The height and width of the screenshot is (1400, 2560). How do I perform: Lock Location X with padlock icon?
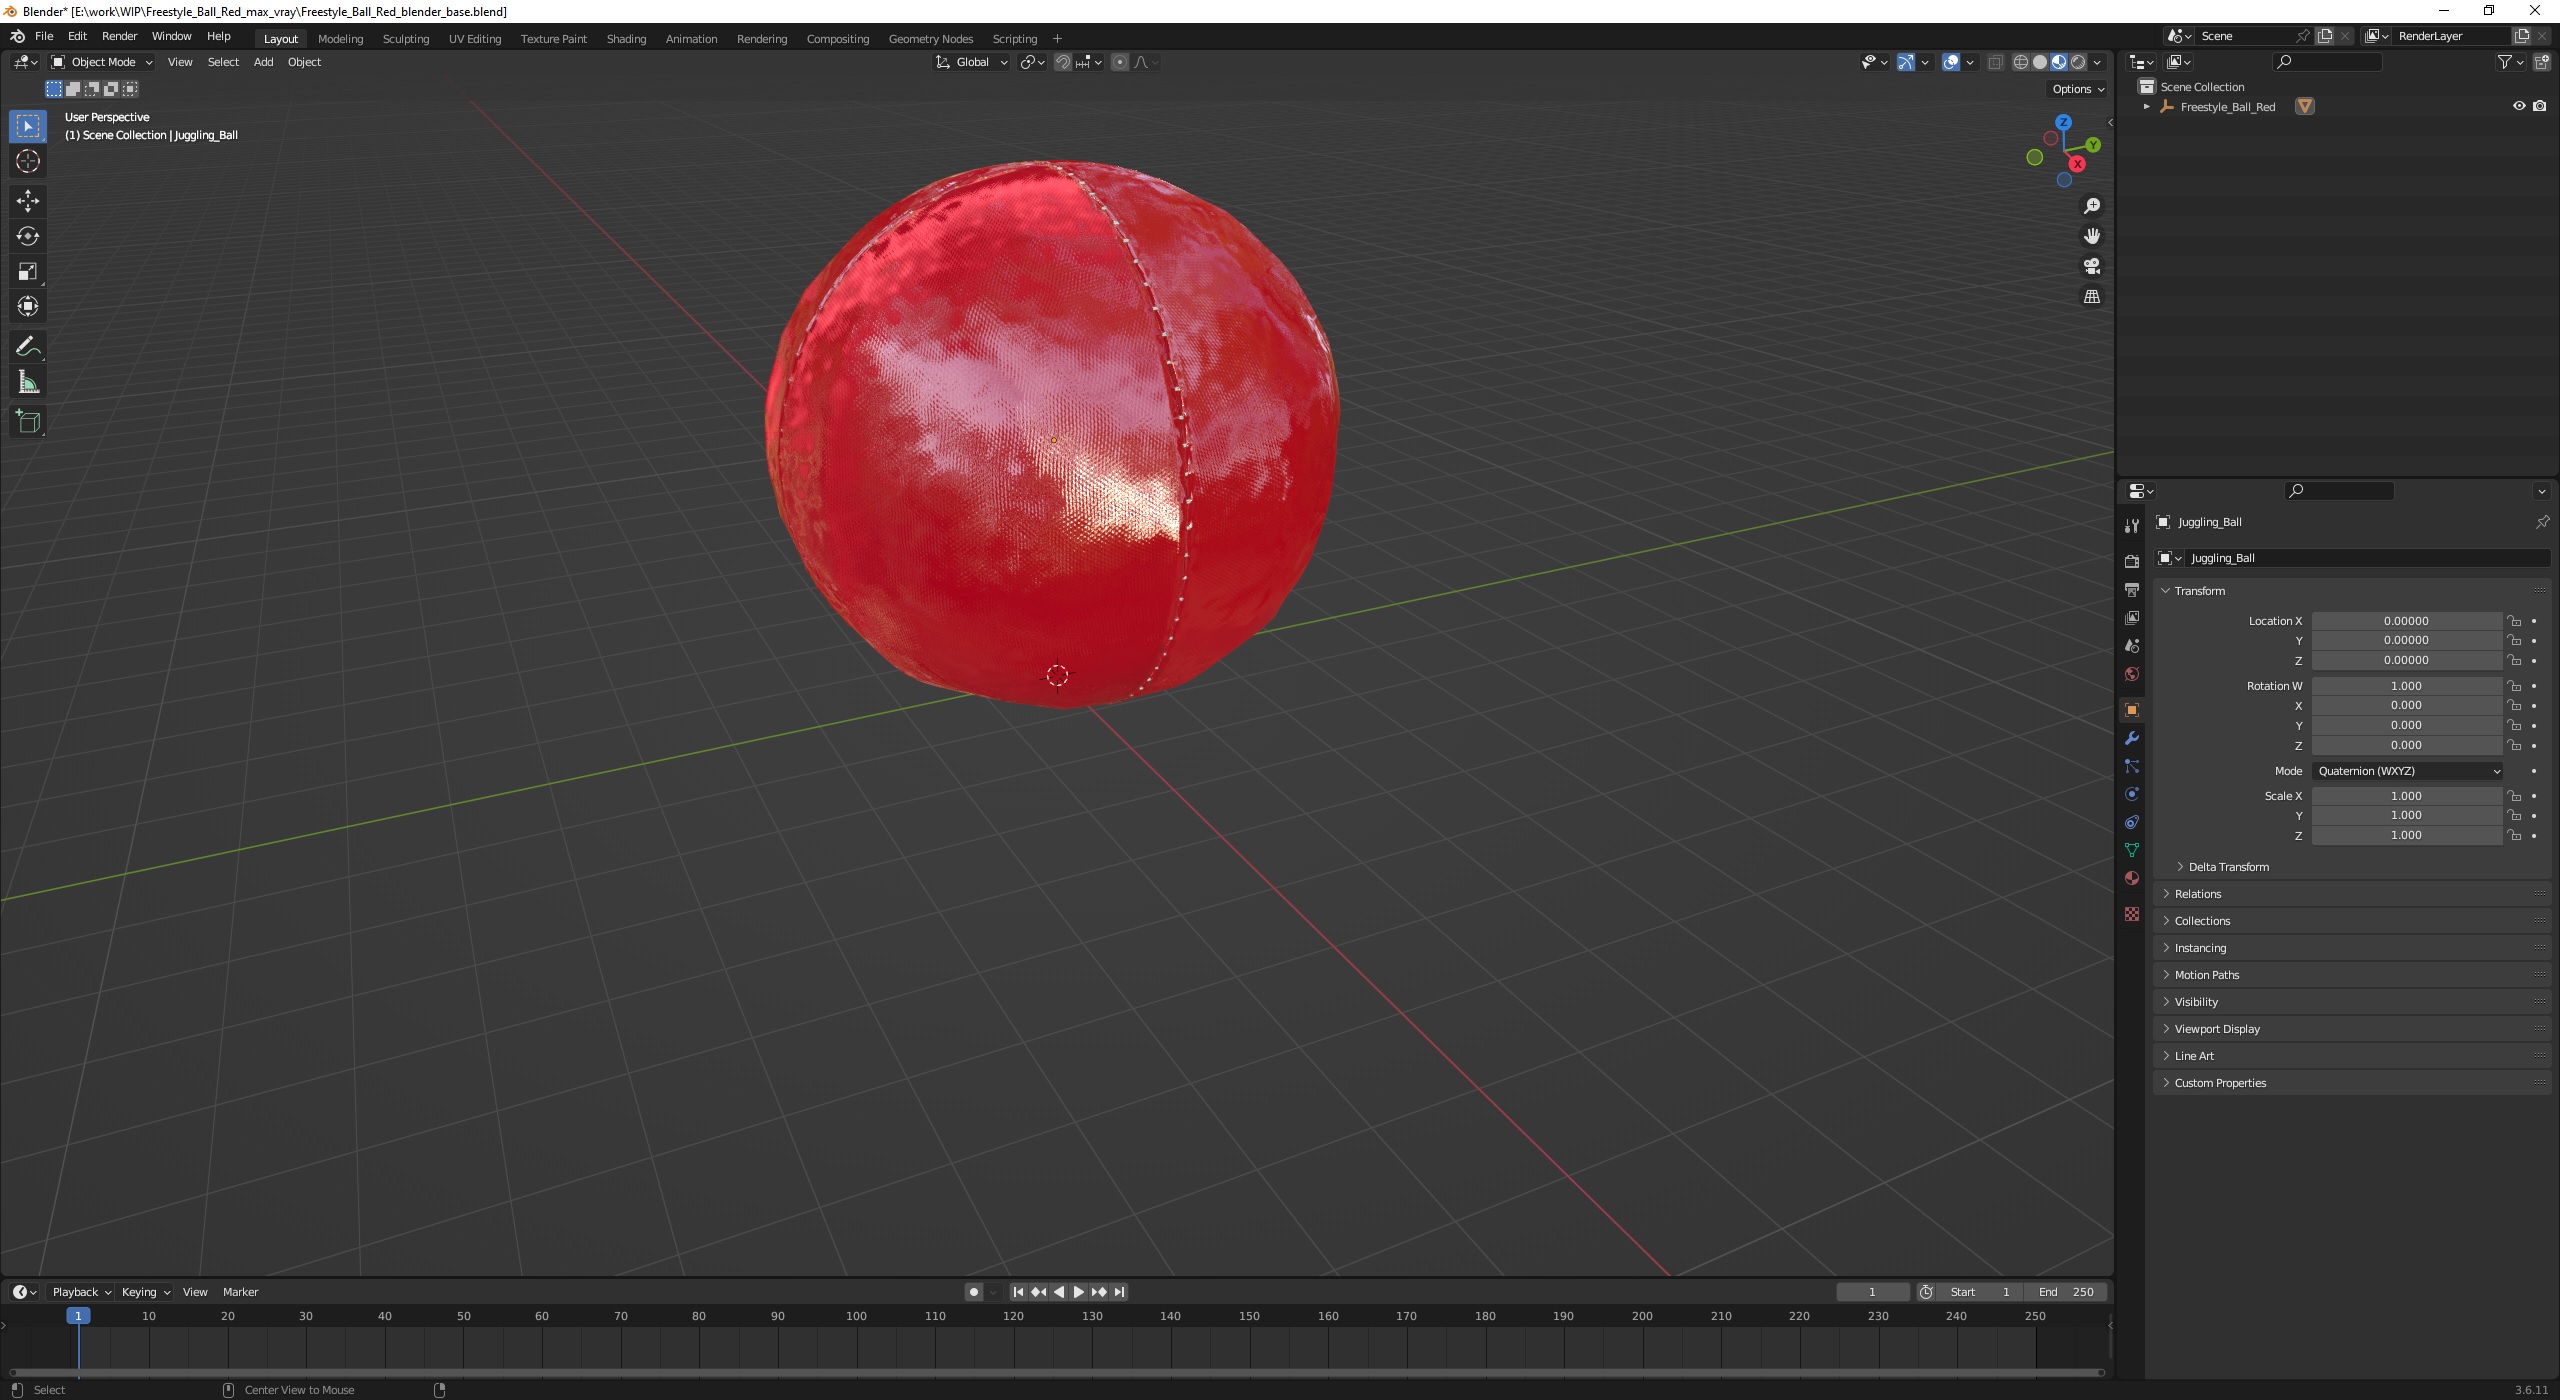pyautogui.click(x=2514, y=621)
